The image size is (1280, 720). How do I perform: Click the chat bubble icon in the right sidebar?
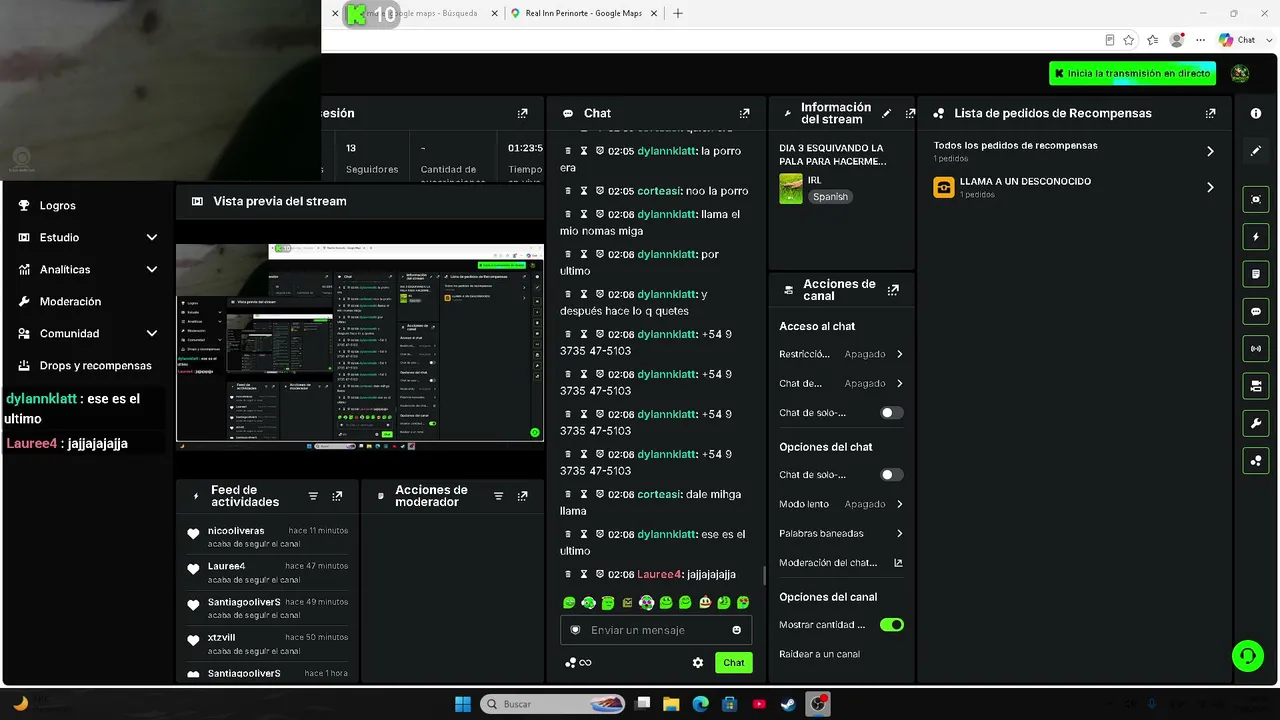click(x=1256, y=311)
